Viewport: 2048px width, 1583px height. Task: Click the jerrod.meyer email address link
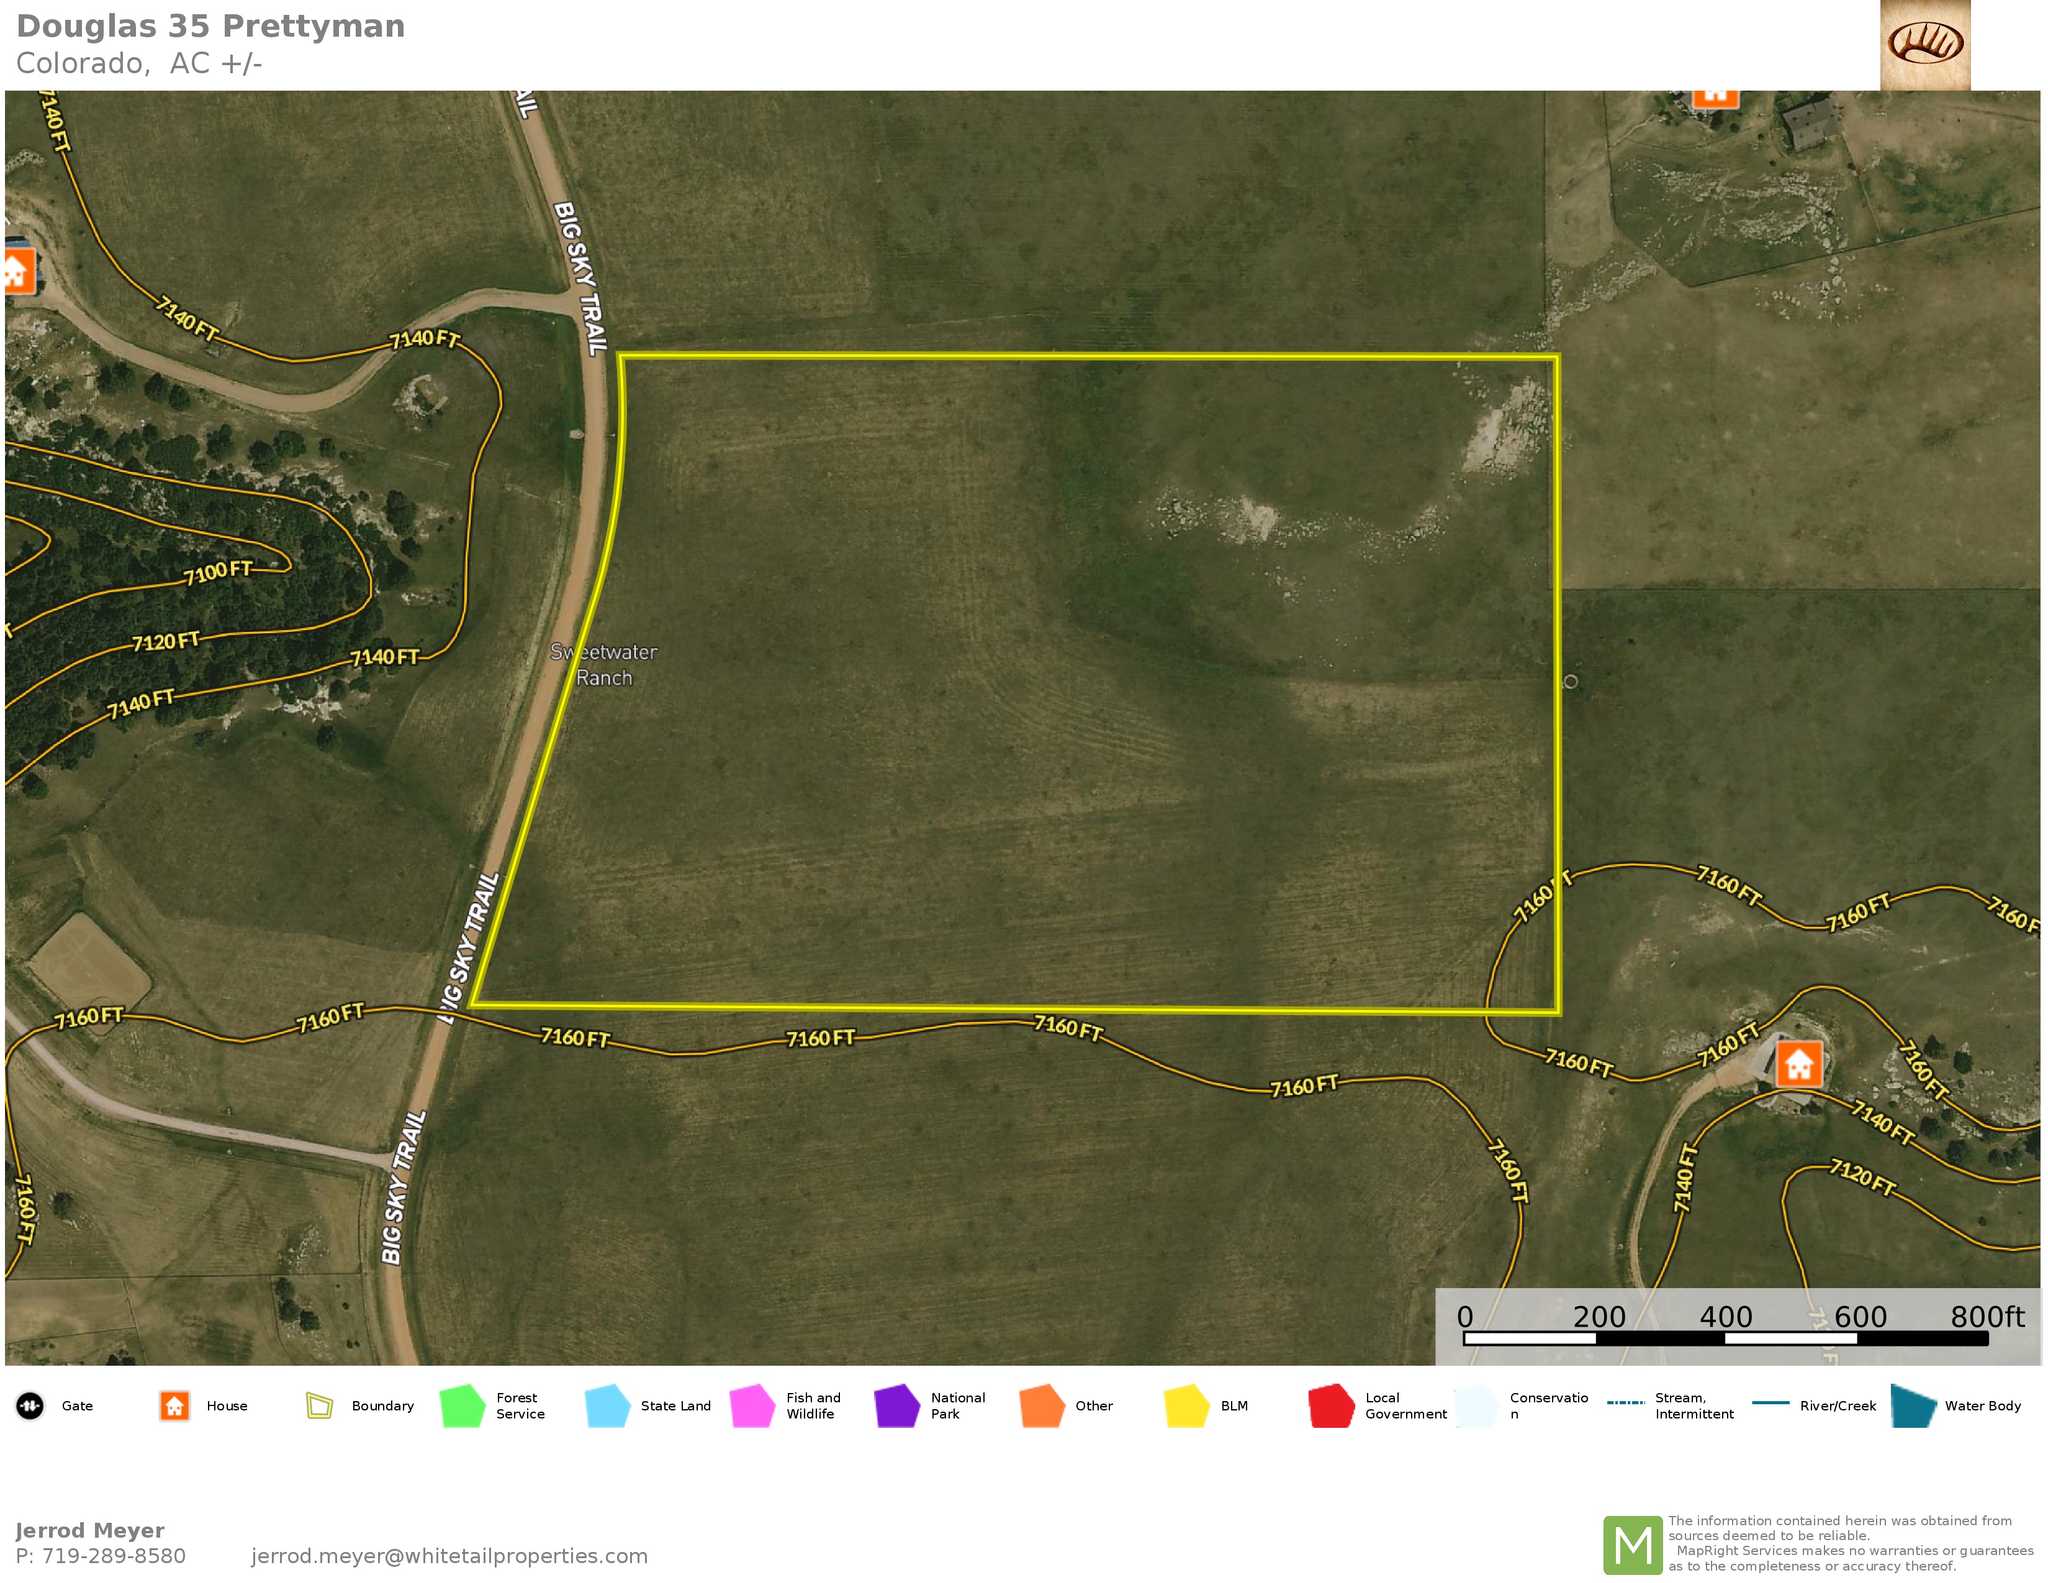(449, 1556)
